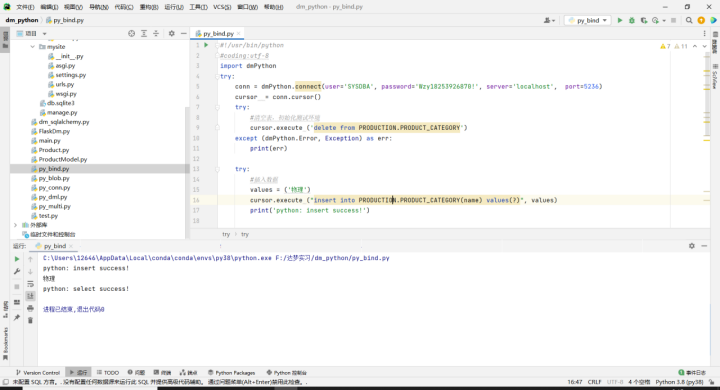Image resolution: width=720 pixels, height=390 pixels.
Task: Open project panel gear settings
Action: point(172,34)
